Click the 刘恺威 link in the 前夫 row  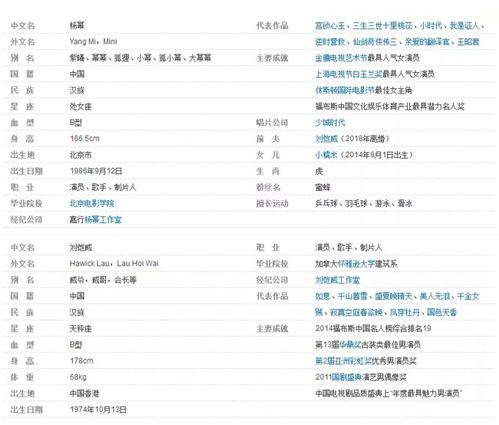pos(326,139)
